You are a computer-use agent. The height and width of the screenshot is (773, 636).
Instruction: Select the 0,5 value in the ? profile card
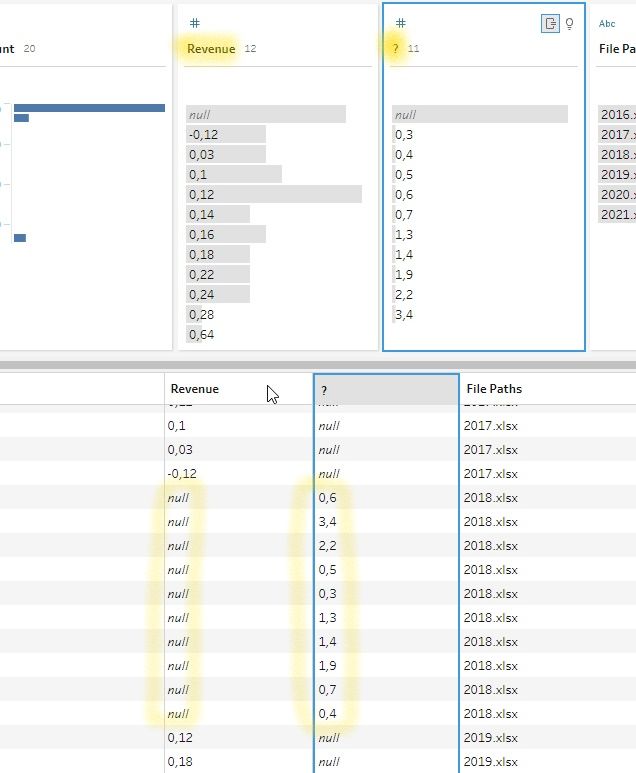point(404,175)
